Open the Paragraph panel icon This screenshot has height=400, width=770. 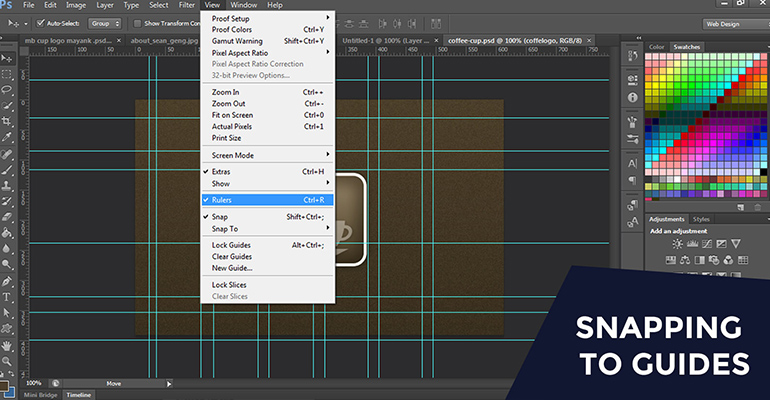[x=632, y=181]
